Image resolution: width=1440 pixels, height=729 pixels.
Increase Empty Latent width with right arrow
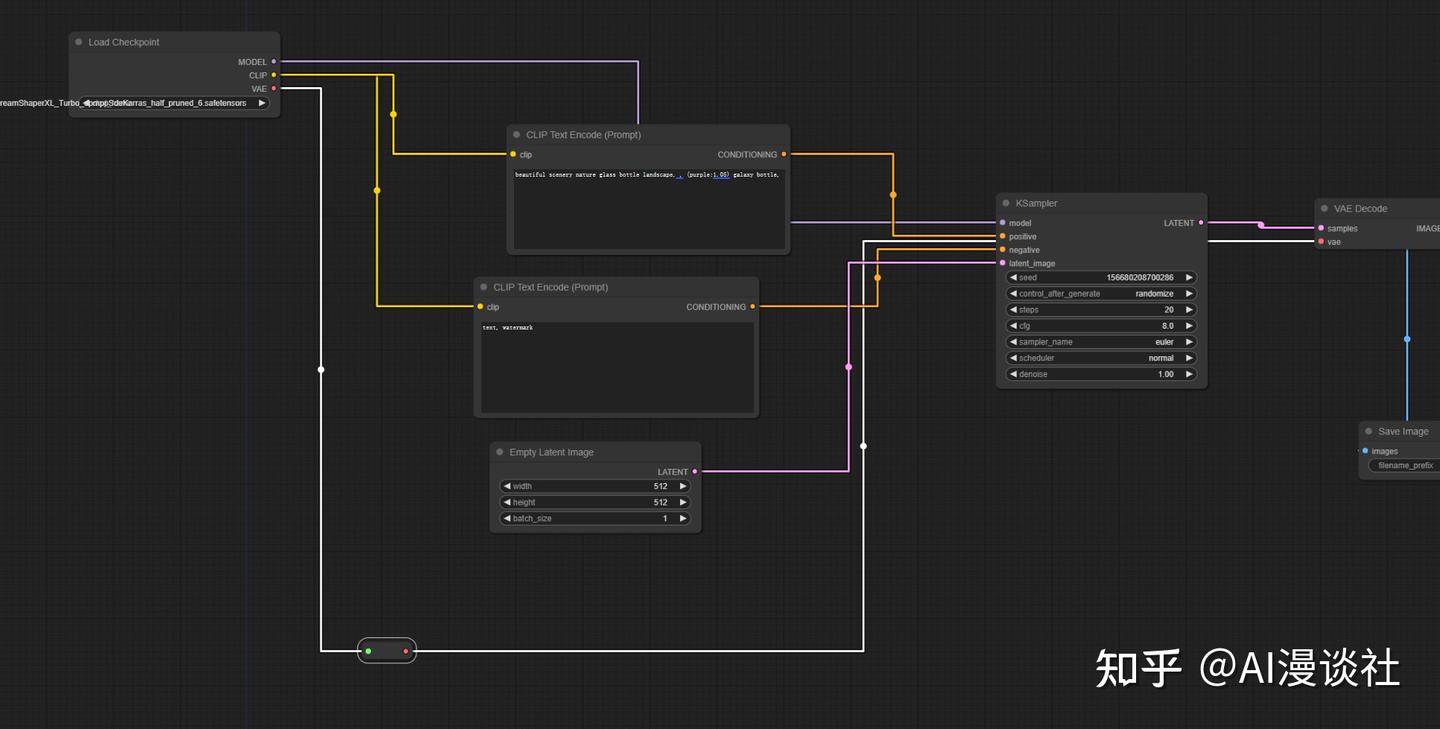point(683,486)
